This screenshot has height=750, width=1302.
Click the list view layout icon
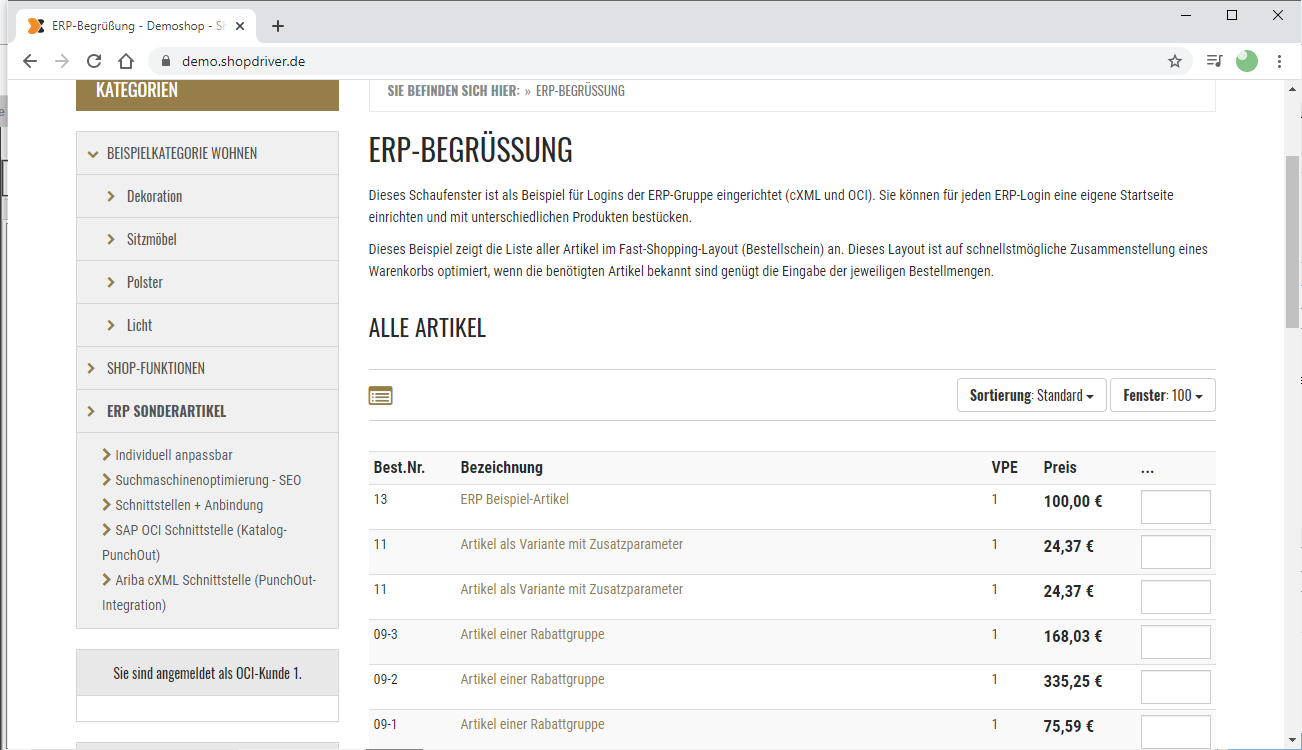(380, 396)
